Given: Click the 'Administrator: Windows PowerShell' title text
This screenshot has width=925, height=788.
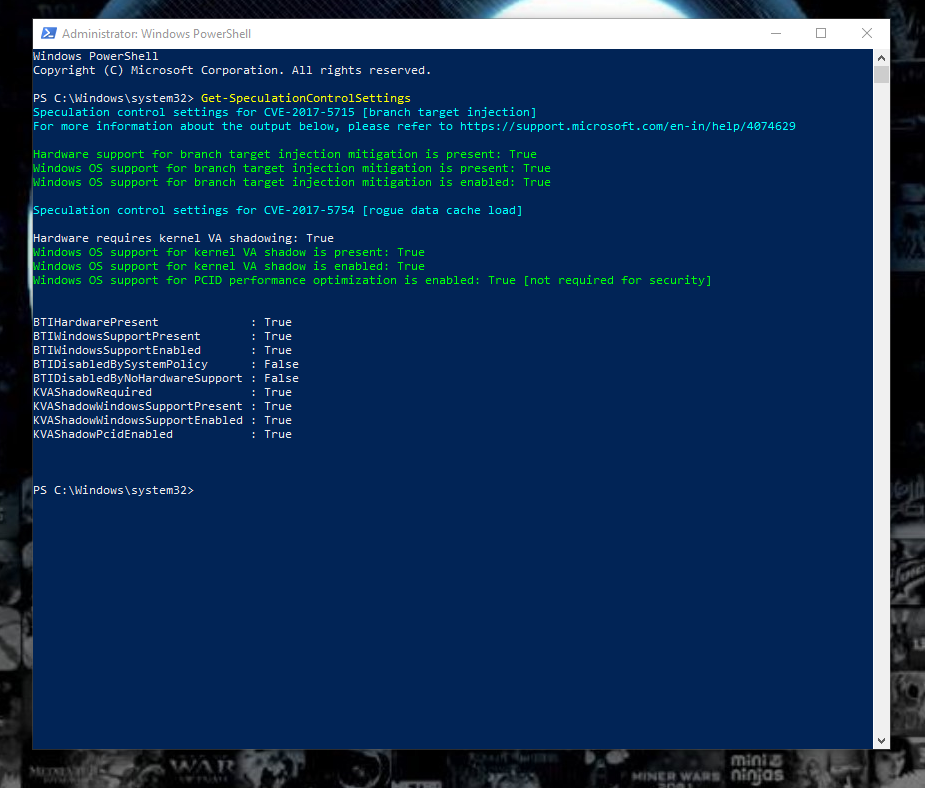Looking at the screenshot, I should point(156,34).
